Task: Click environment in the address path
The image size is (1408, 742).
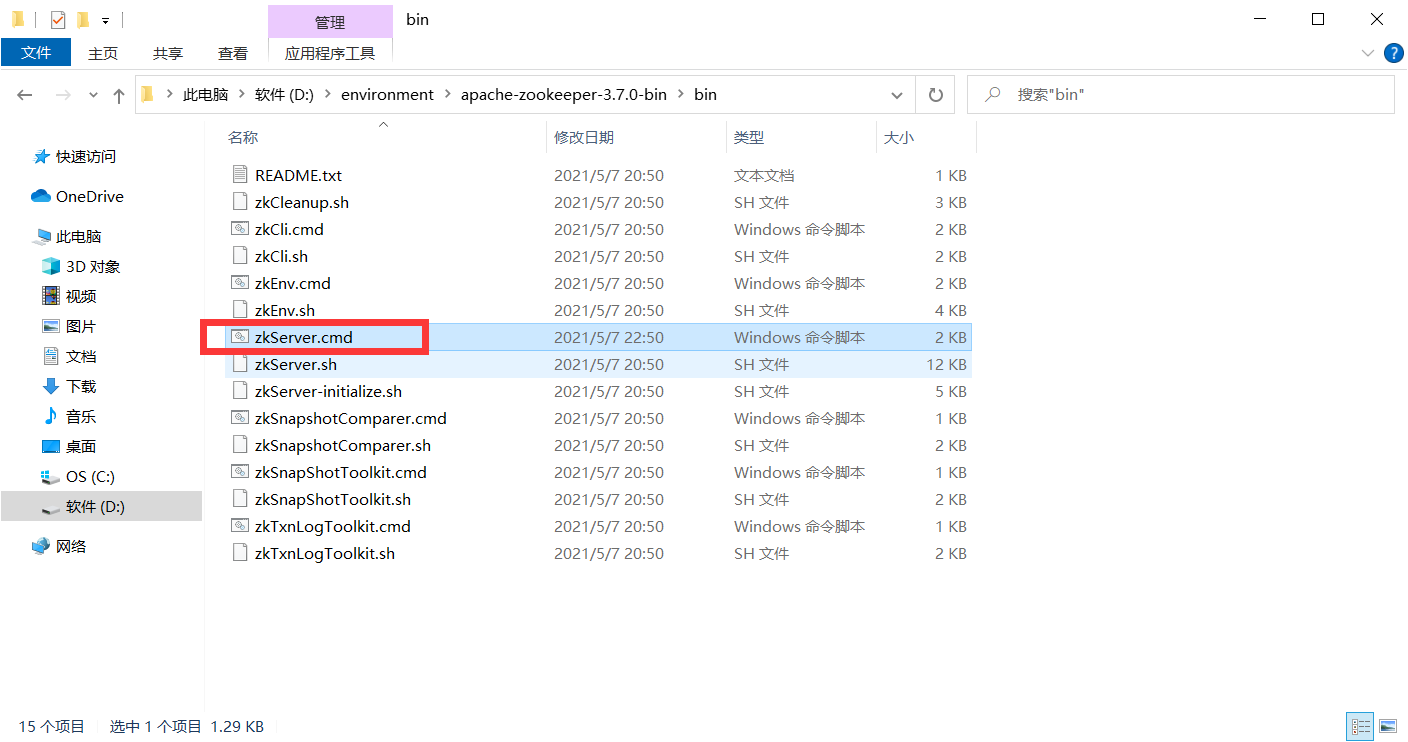Action: 387,95
